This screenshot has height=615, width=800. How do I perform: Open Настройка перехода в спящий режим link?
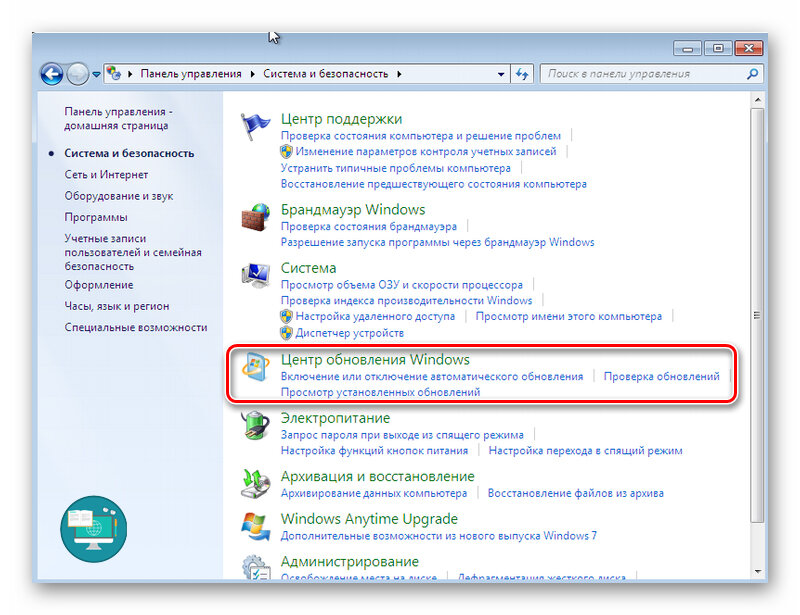pyautogui.click(x=585, y=451)
